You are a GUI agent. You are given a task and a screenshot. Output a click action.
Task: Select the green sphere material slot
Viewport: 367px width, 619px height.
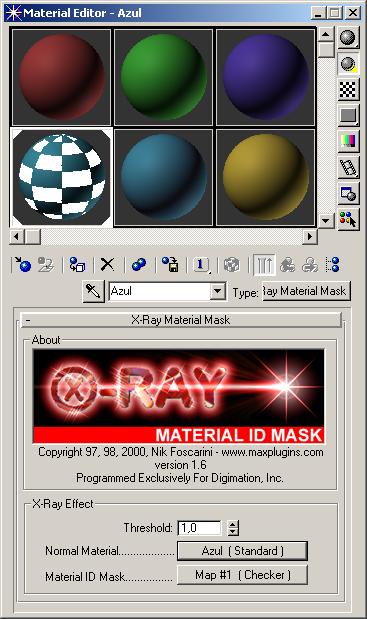click(163, 77)
